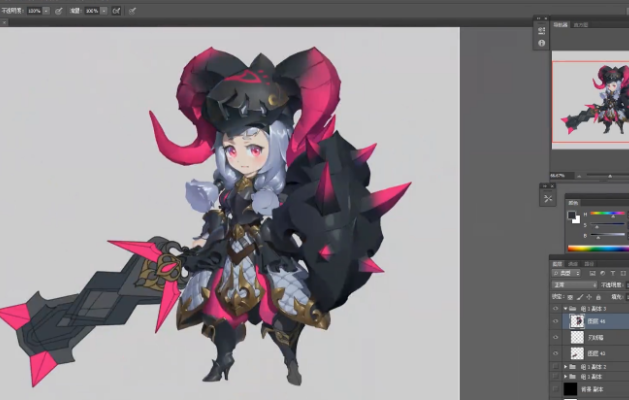Select the black background copy thumbnail
This screenshot has height=400, width=629.
(570, 389)
